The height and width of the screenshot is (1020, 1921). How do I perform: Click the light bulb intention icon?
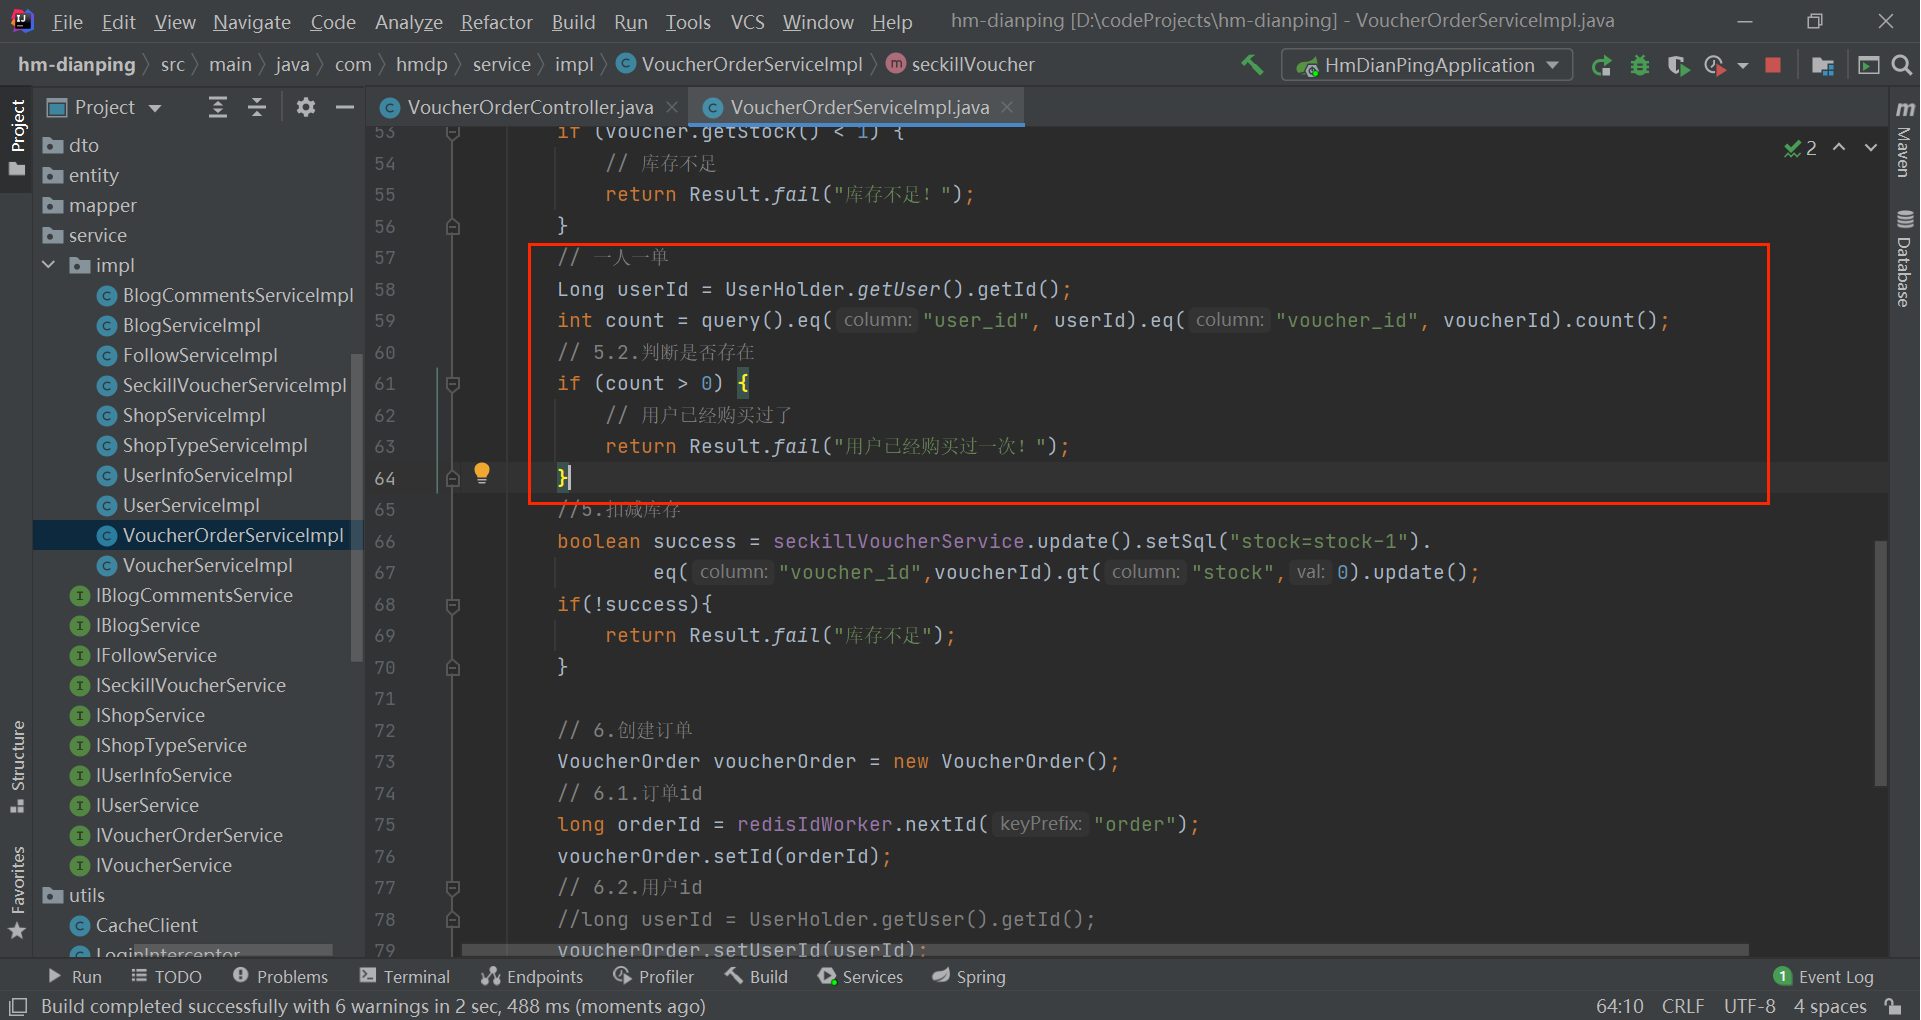tap(482, 473)
